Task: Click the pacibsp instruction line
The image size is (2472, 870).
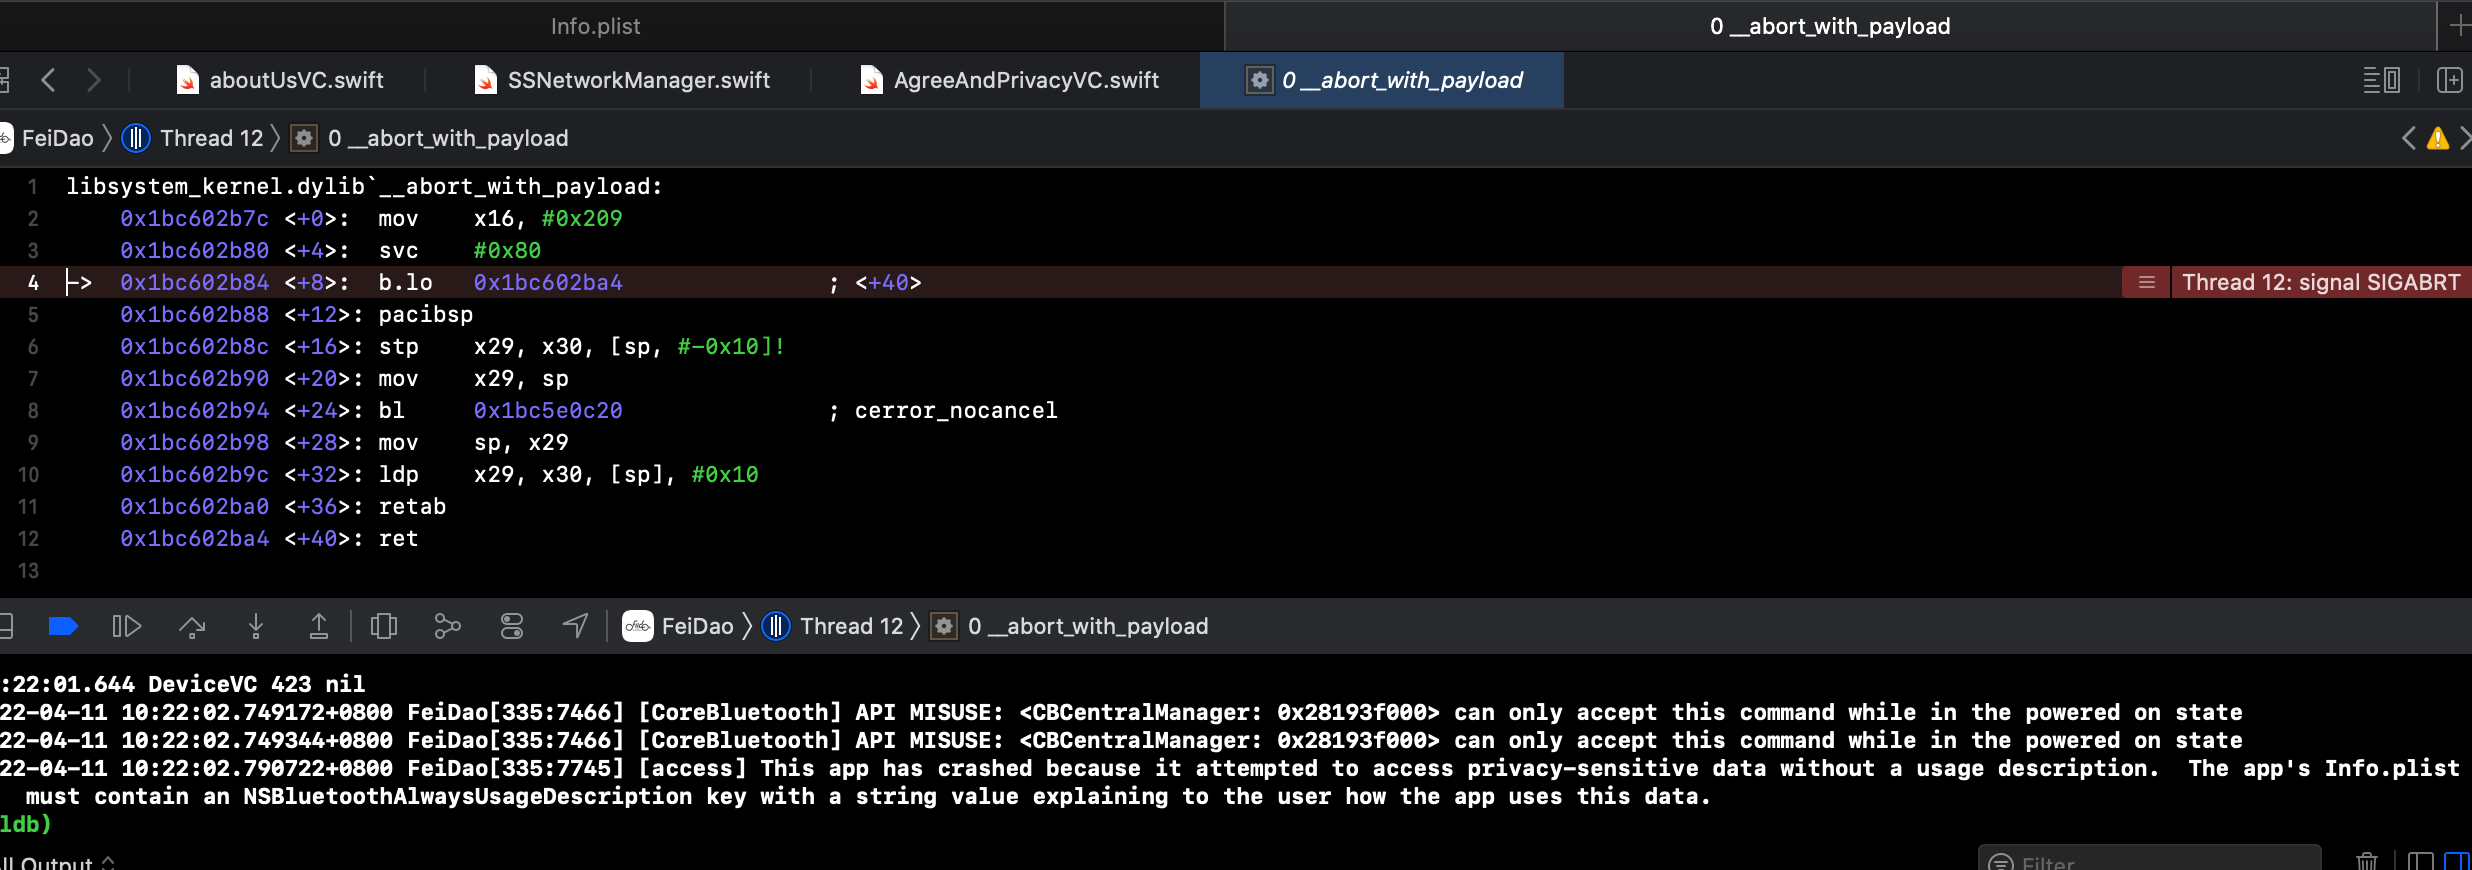Action: [x=425, y=314]
